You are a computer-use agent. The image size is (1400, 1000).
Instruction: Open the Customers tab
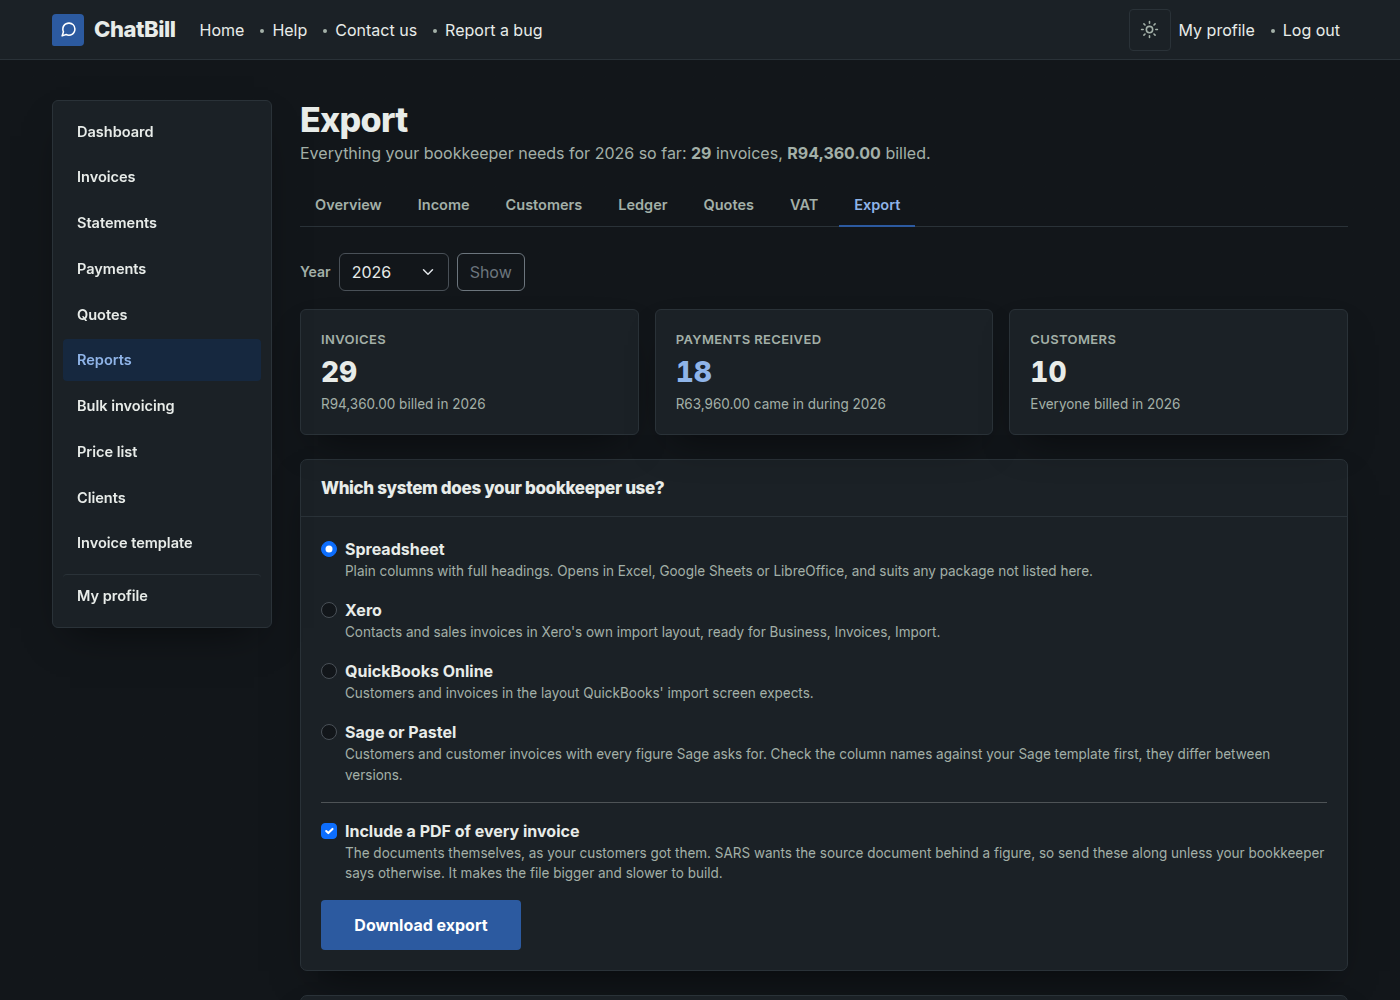(543, 205)
